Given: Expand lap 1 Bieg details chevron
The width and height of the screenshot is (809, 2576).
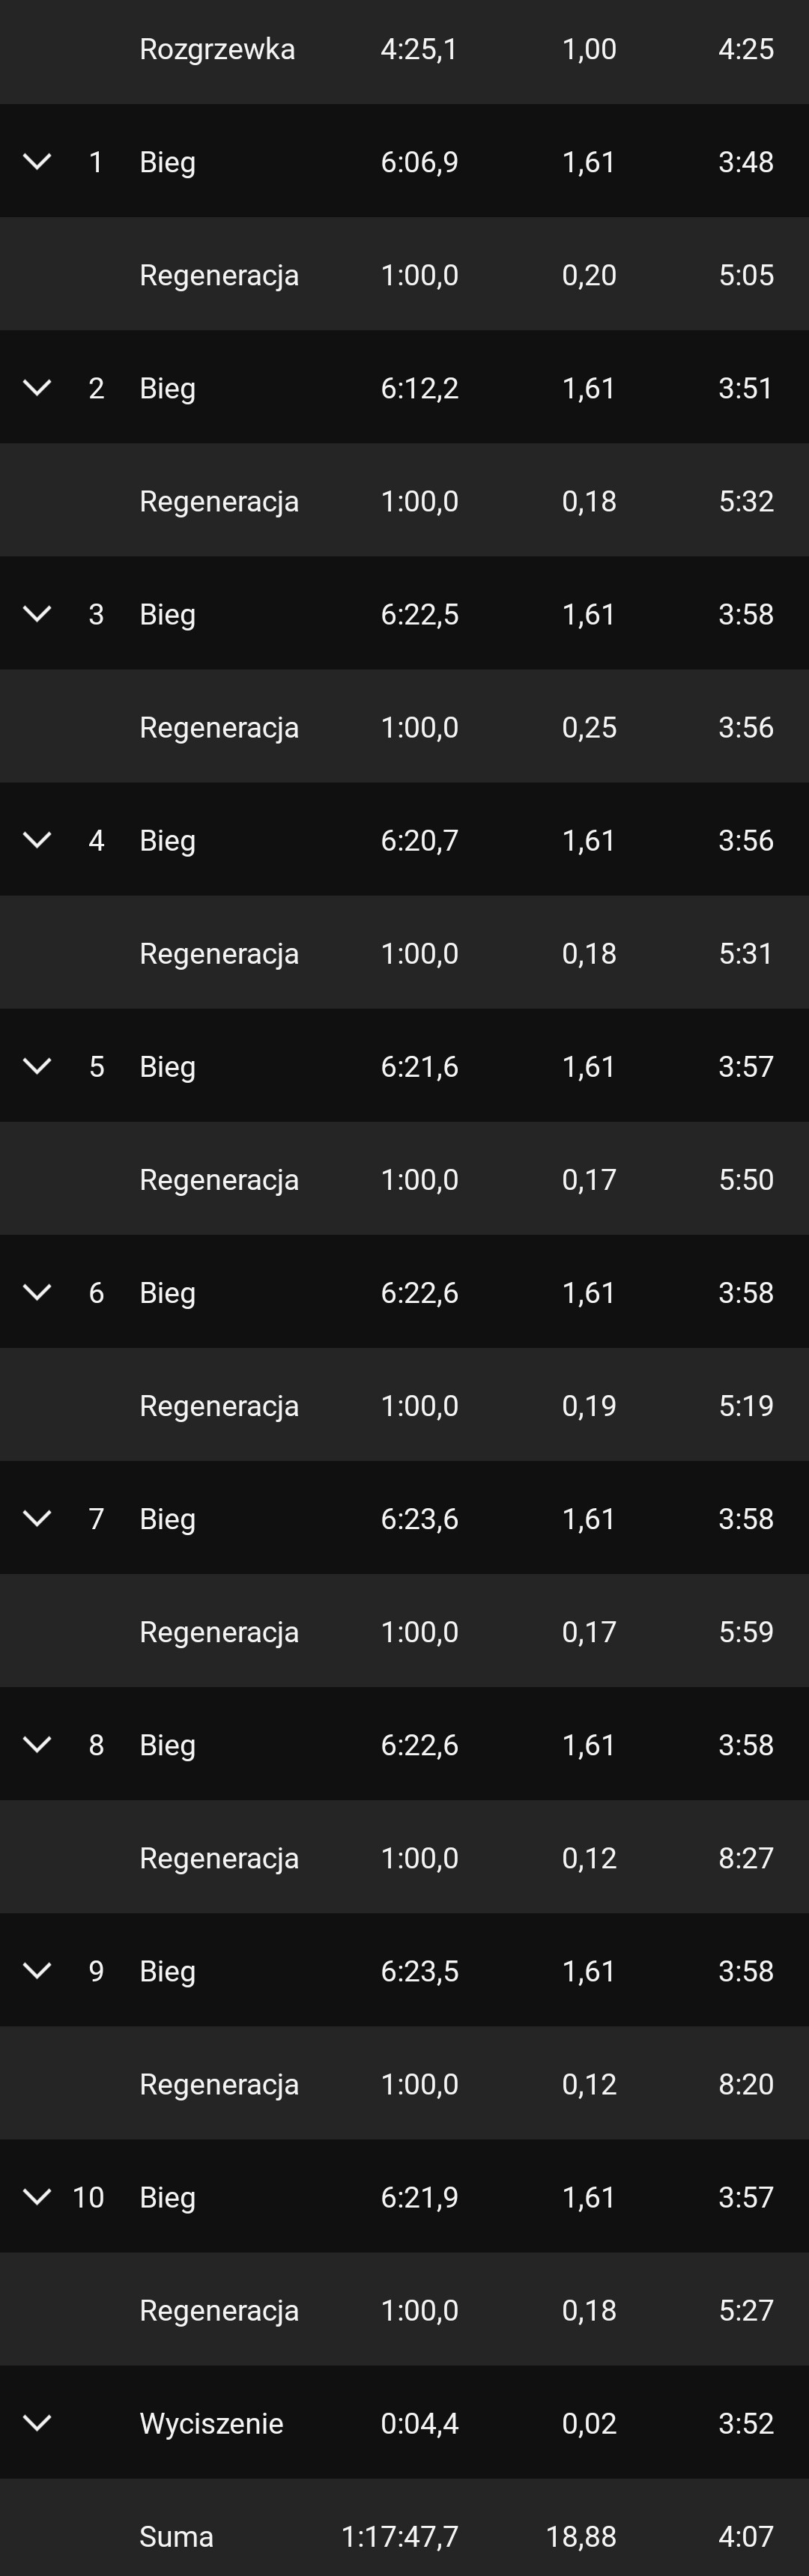Looking at the screenshot, I should (37, 161).
